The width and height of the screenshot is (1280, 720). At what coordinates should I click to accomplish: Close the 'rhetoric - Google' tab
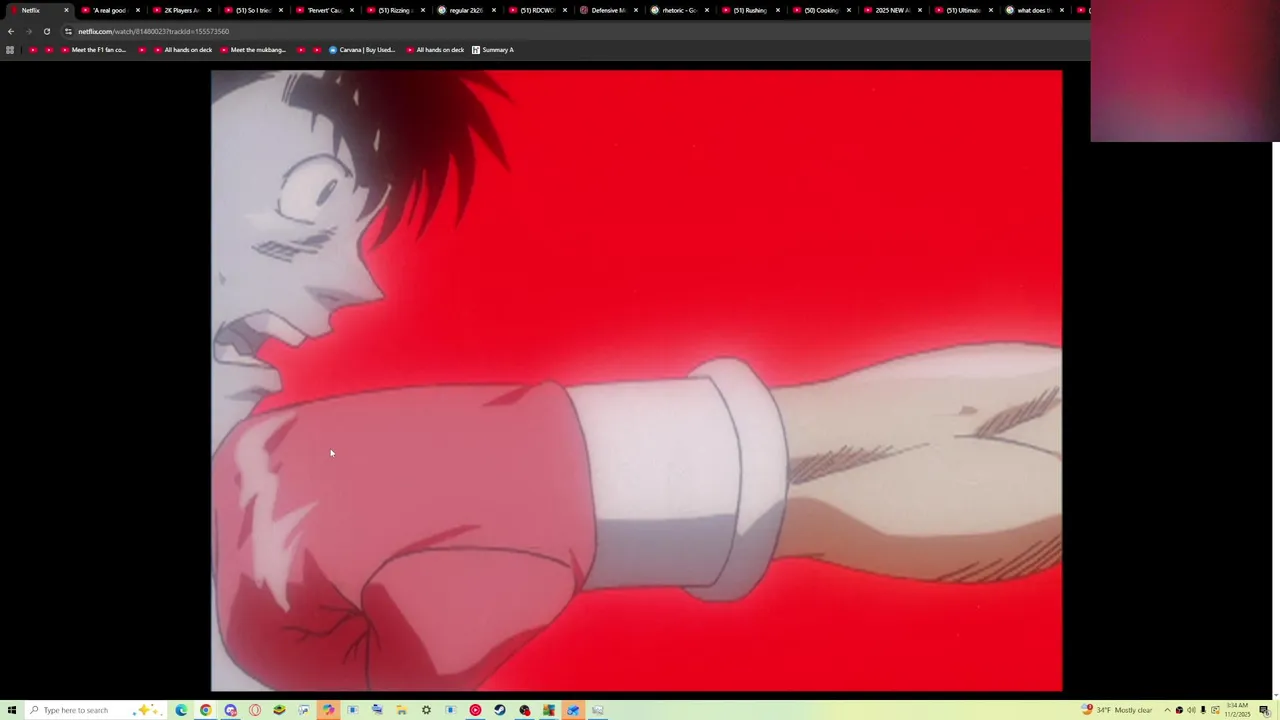click(x=706, y=10)
